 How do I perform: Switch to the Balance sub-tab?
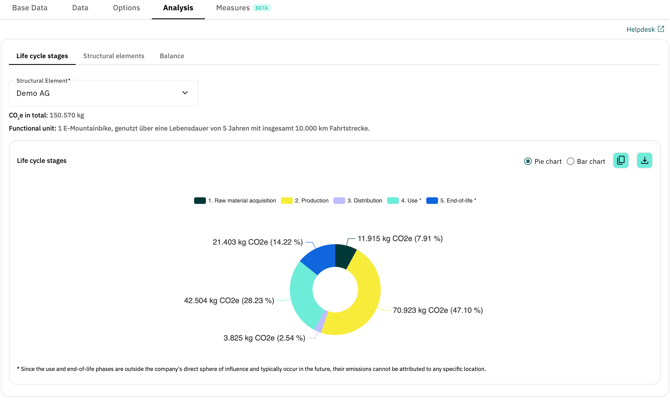pos(172,56)
